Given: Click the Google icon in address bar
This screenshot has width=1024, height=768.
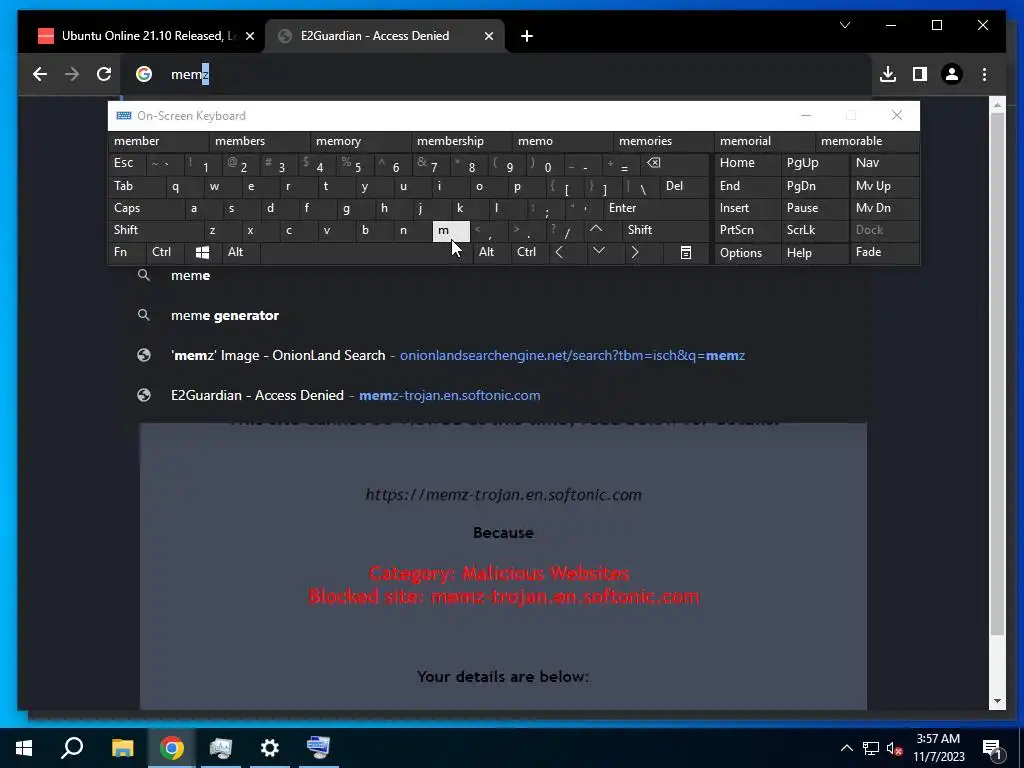Looking at the screenshot, I should coord(144,74).
